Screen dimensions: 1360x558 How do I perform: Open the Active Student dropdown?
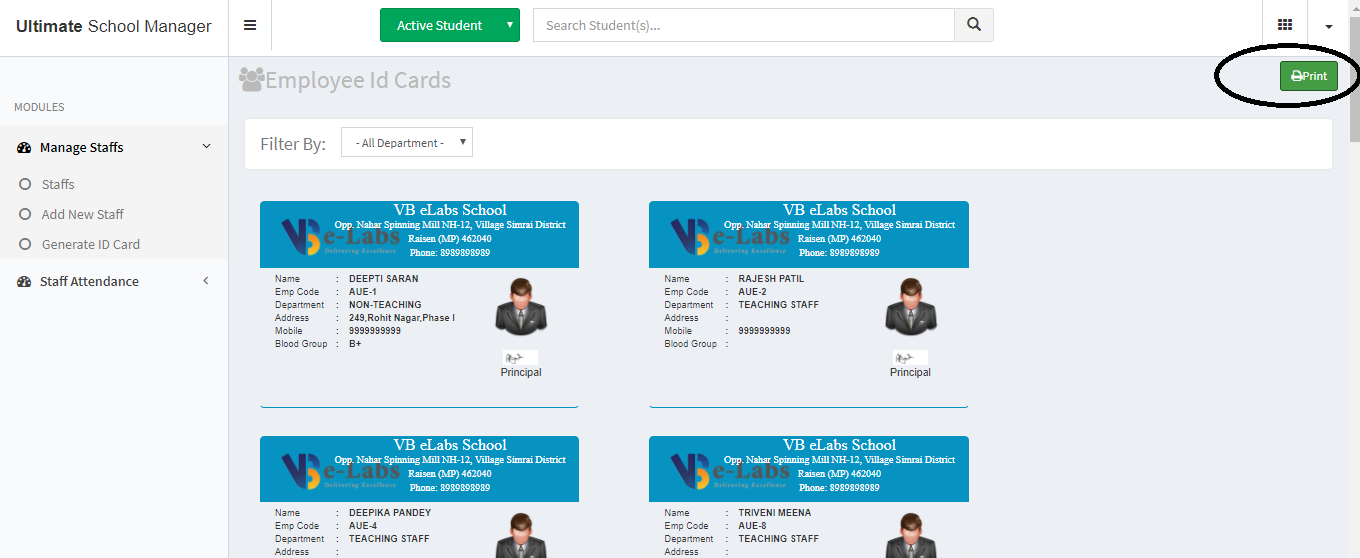(x=450, y=25)
